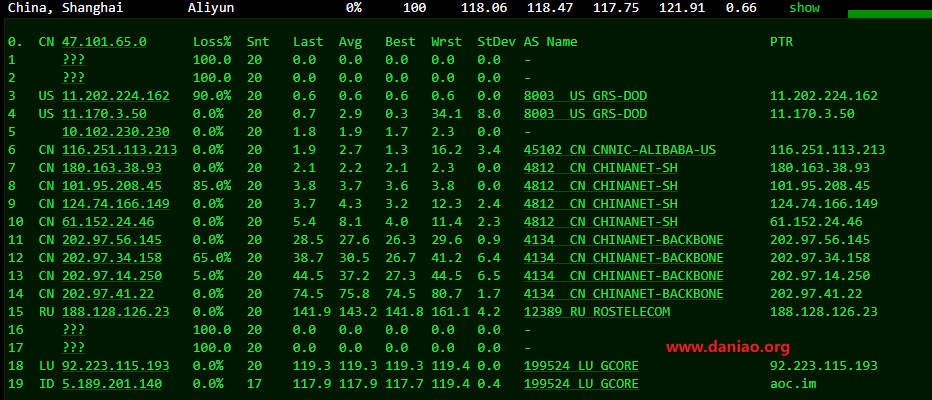This screenshot has width=932, height=400.
Task: Open AS 199524 LU GCORE link on hop 19
Action: coord(581,384)
